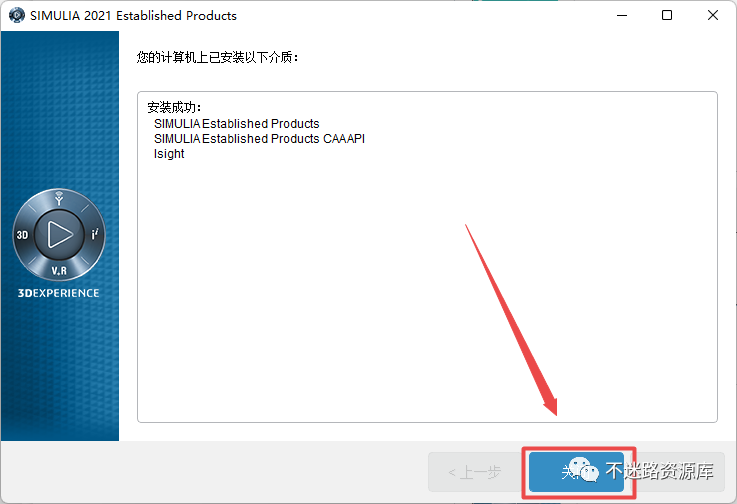Maximize the installer window
Screen dimensions: 737x504
click(666, 16)
